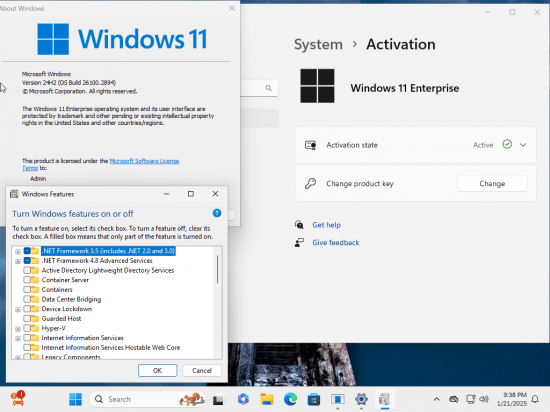Click Cancel in Windows Features
This screenshot has height=412, width=550.
coord(202,370)
